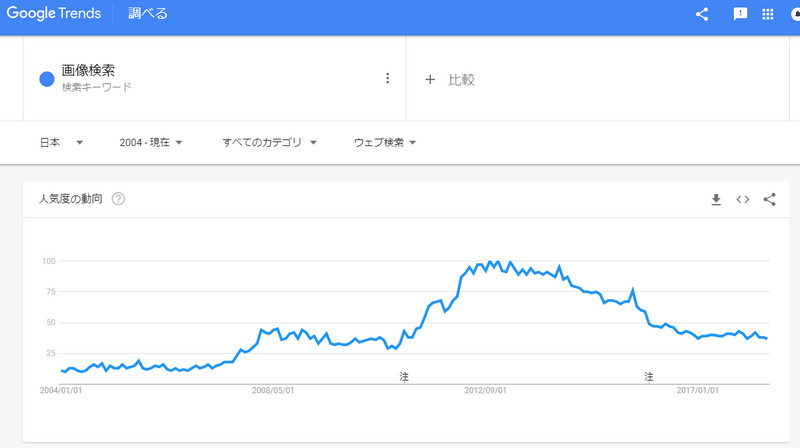Viewport: 800px width, 448px height.
Task: Click the embed code icon
Action: 743,199
